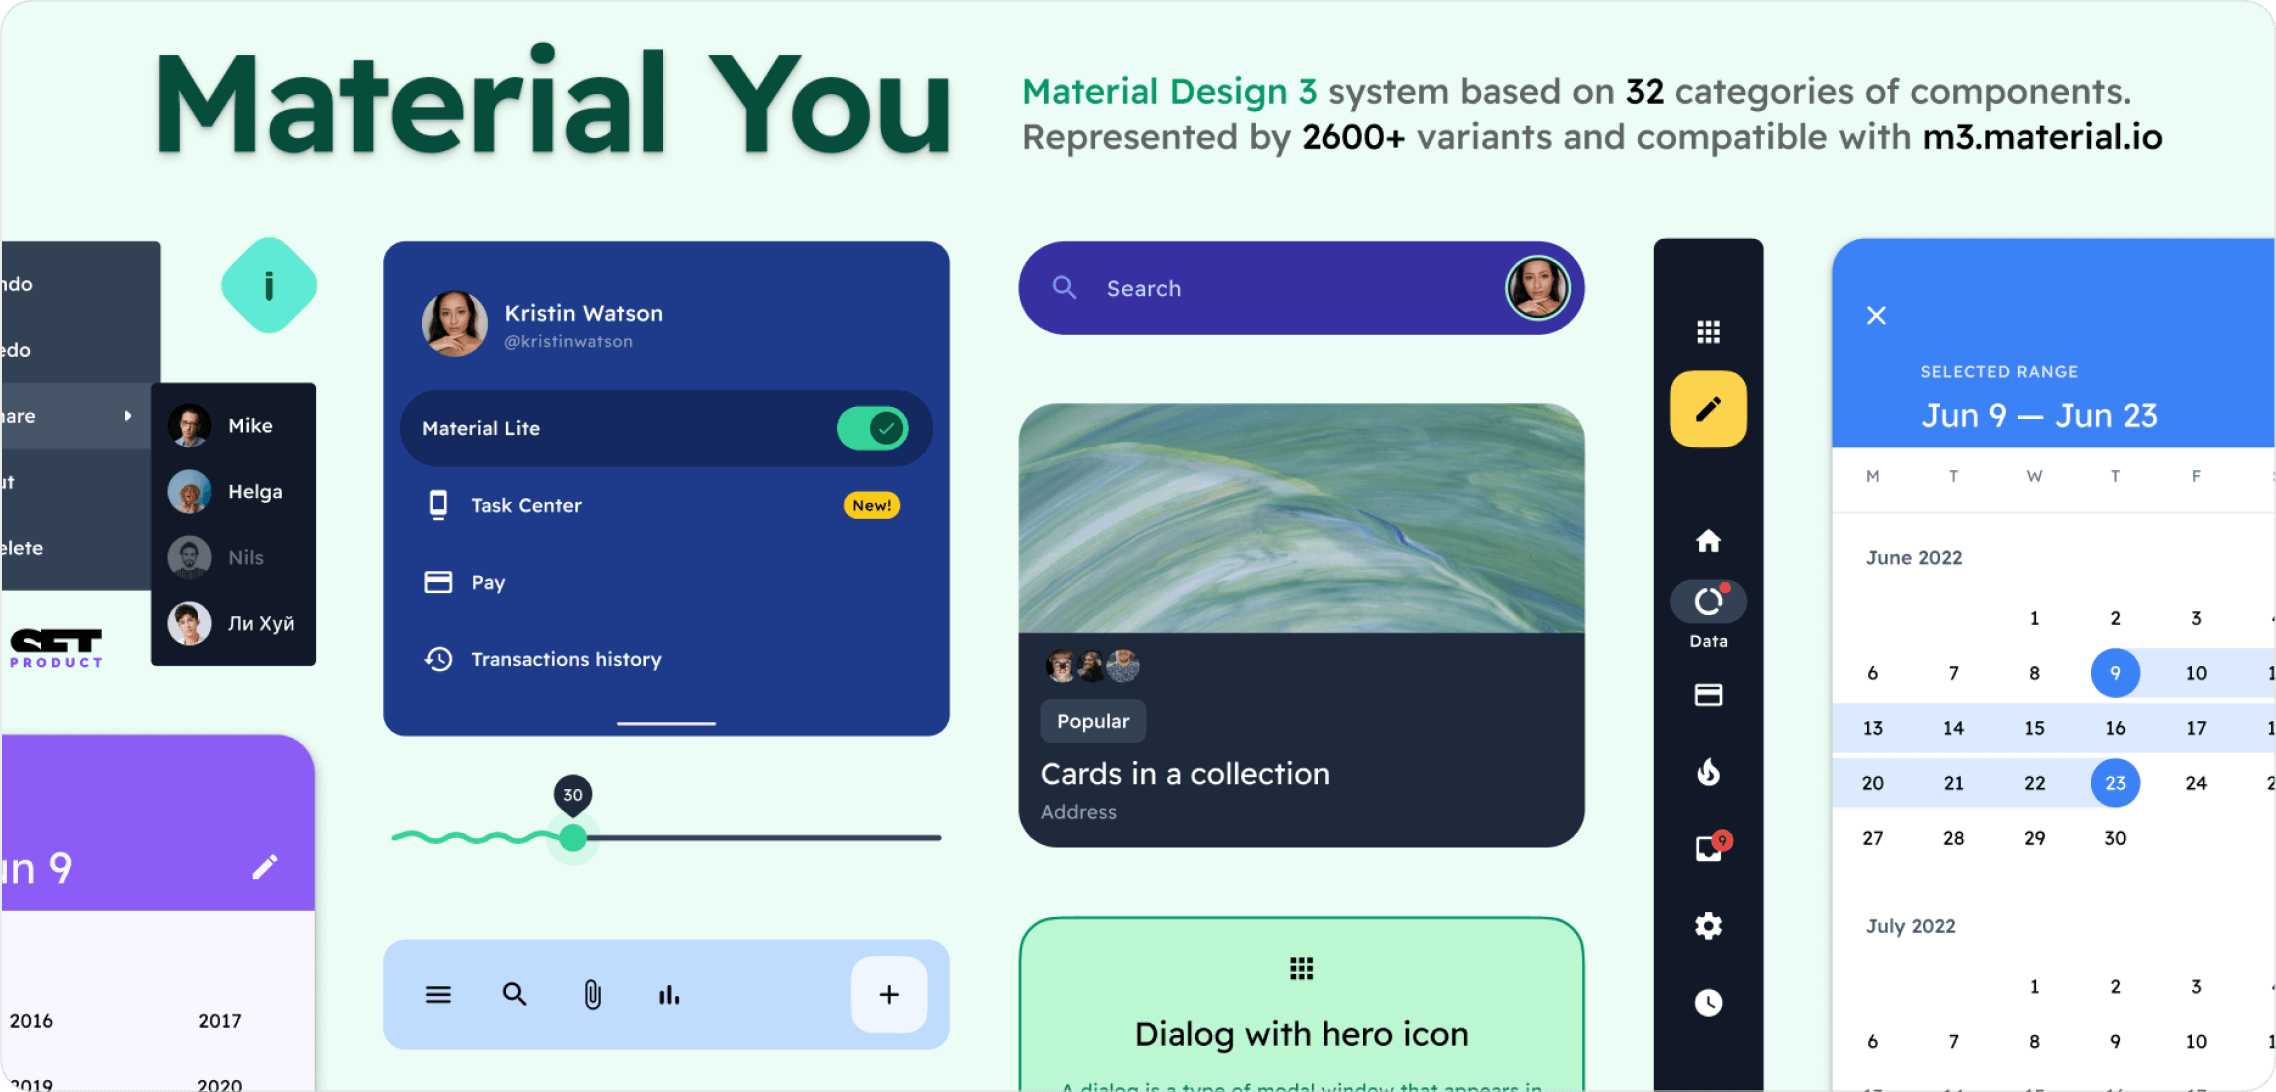
Task: Open Transactions history in the profile card
Action: tap(566, 658)
